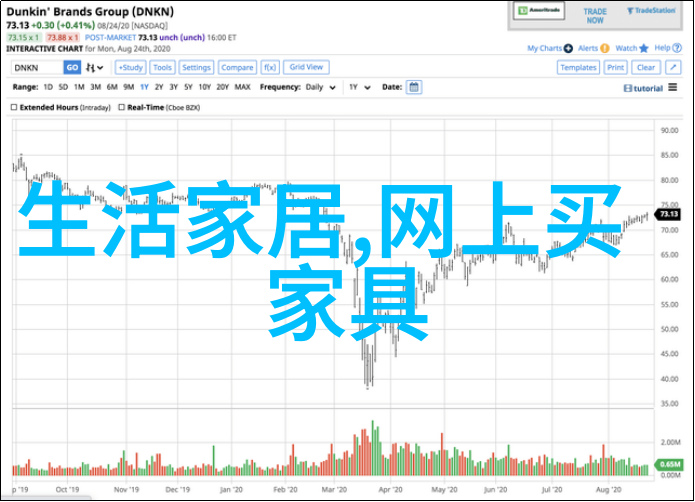Select the 9M range
The height and width of the screenshot is (502, 695).
[129, 87]
